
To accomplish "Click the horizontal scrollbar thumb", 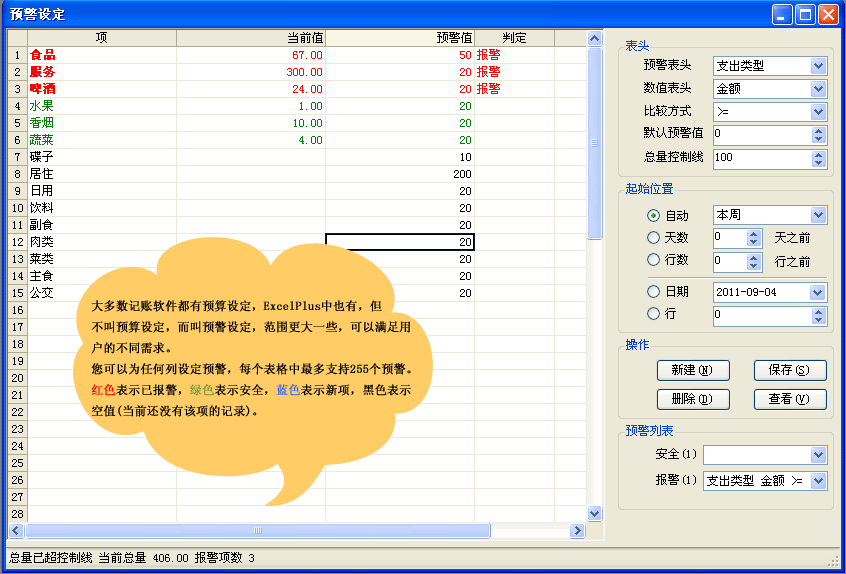I will pyautogui.click(x=258, y=530).
